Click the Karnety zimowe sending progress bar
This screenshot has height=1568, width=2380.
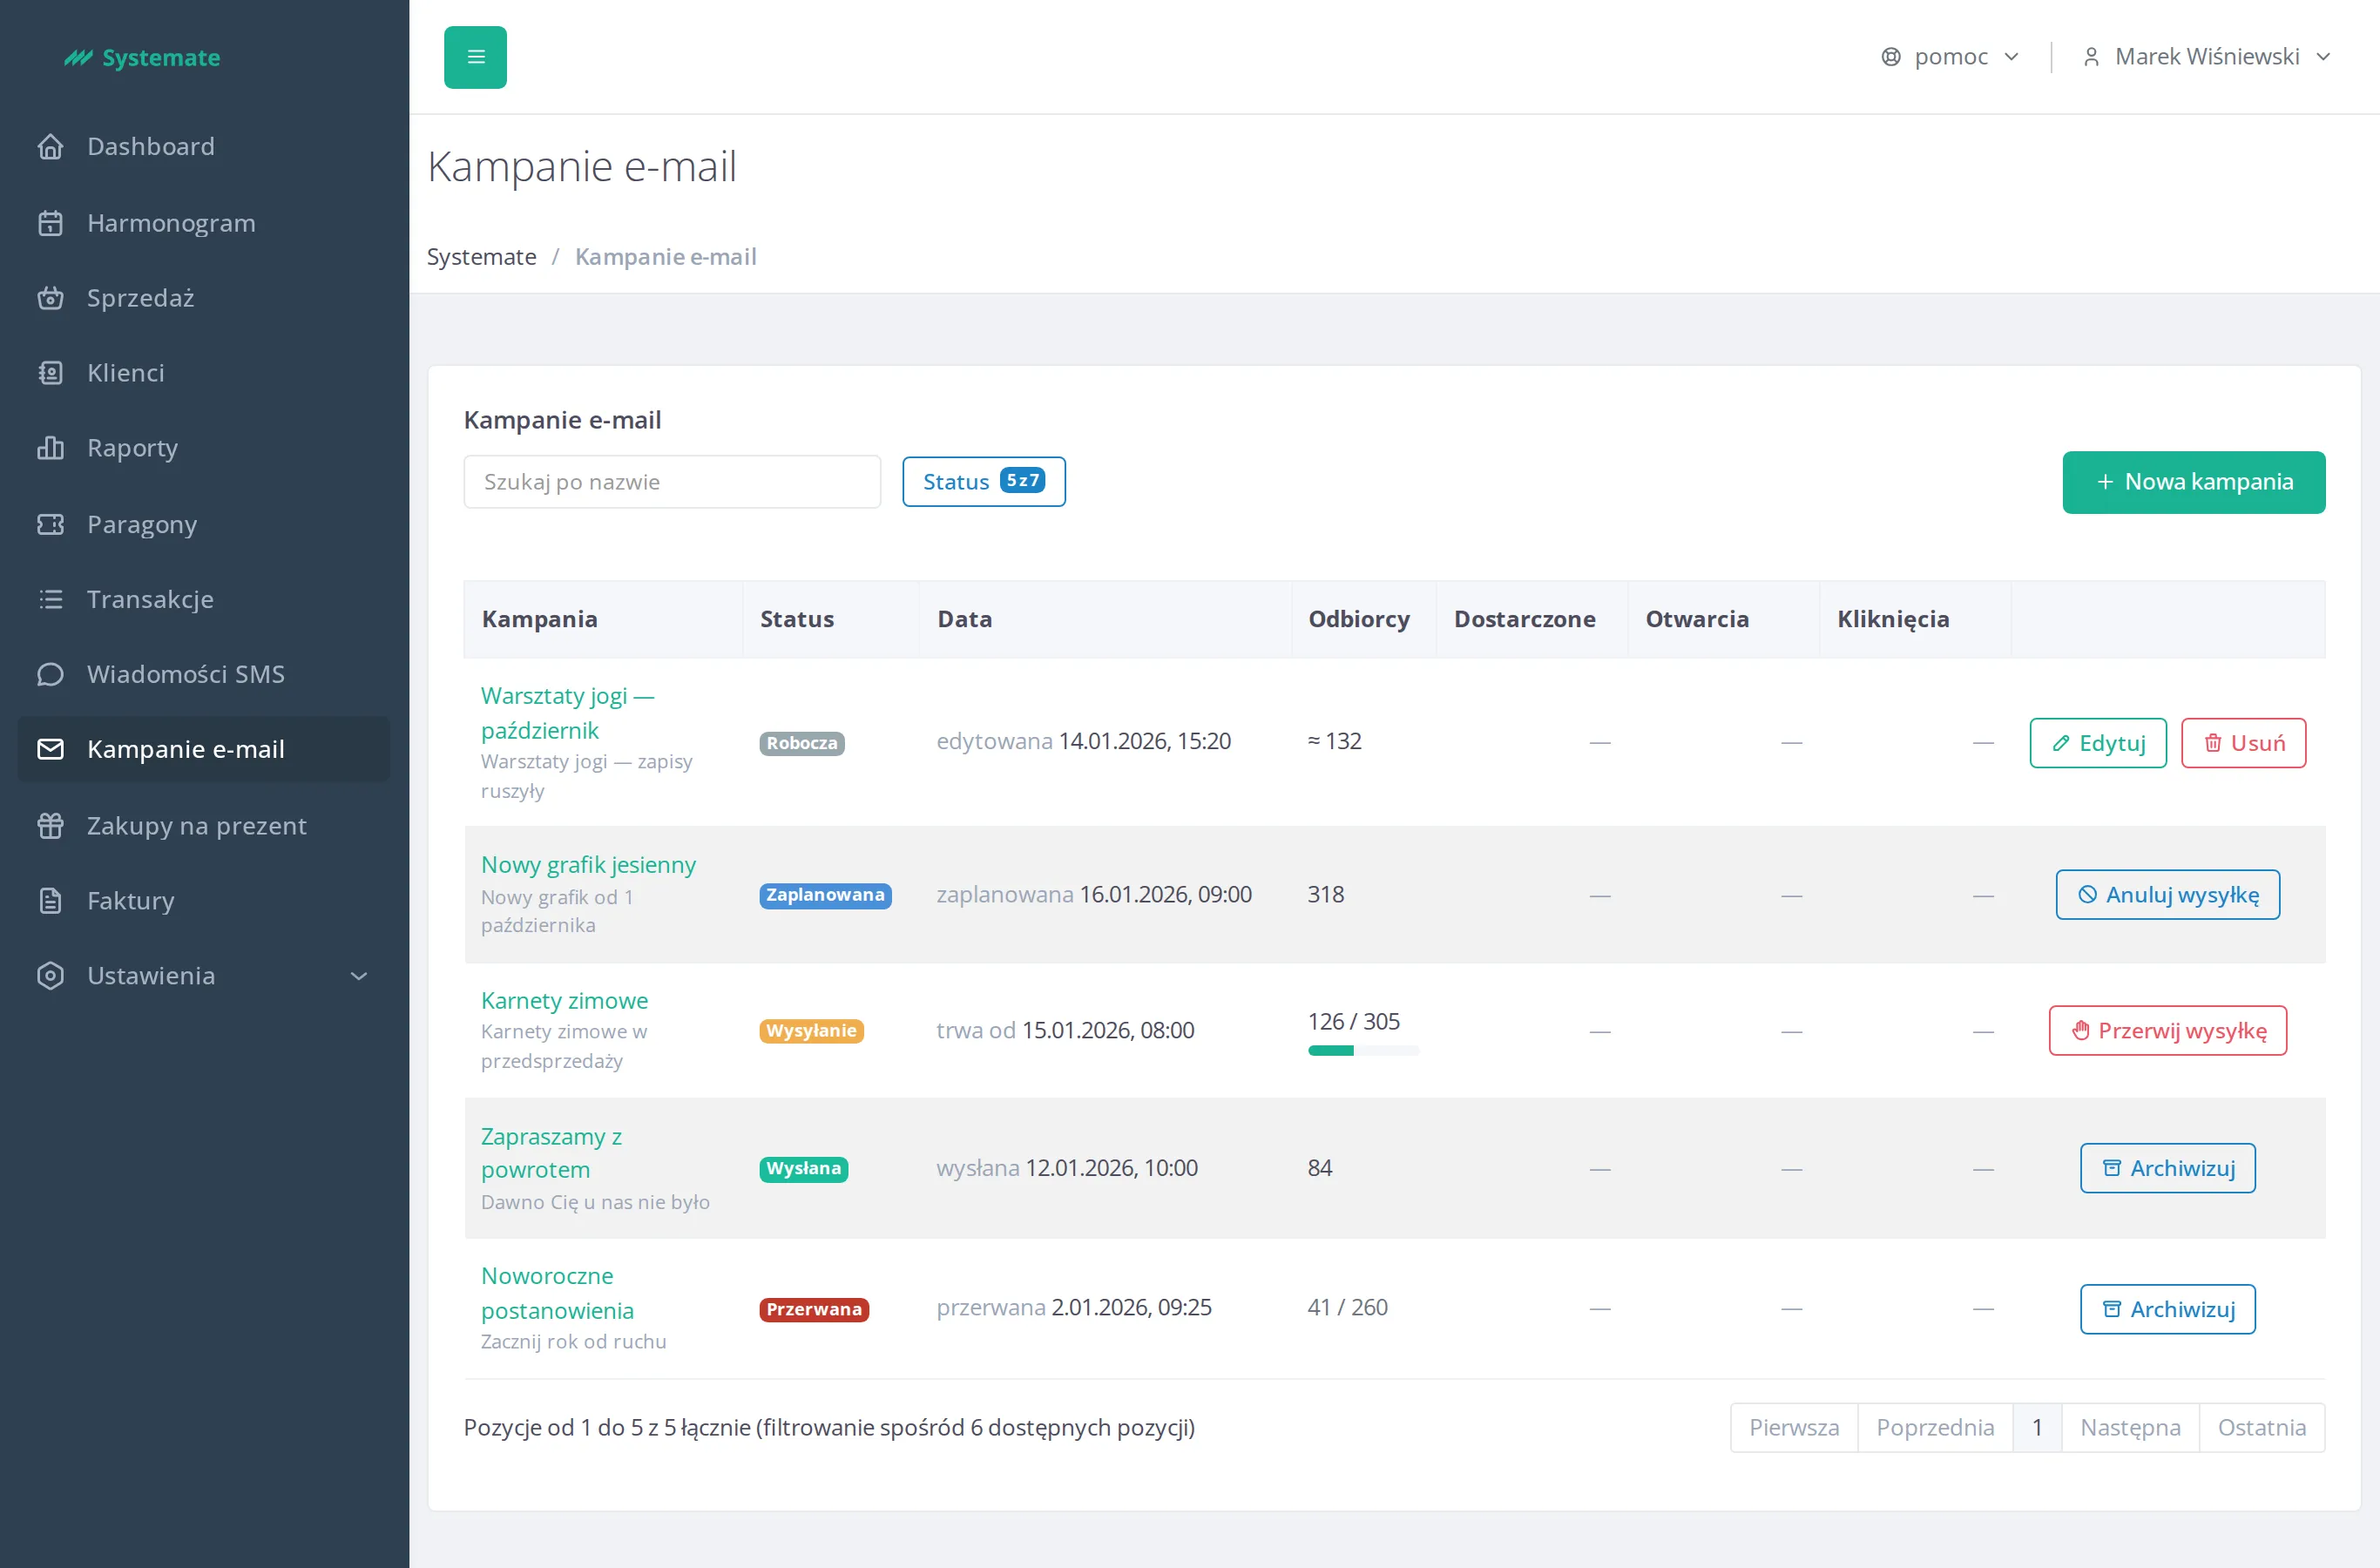click(1362, 1051)
